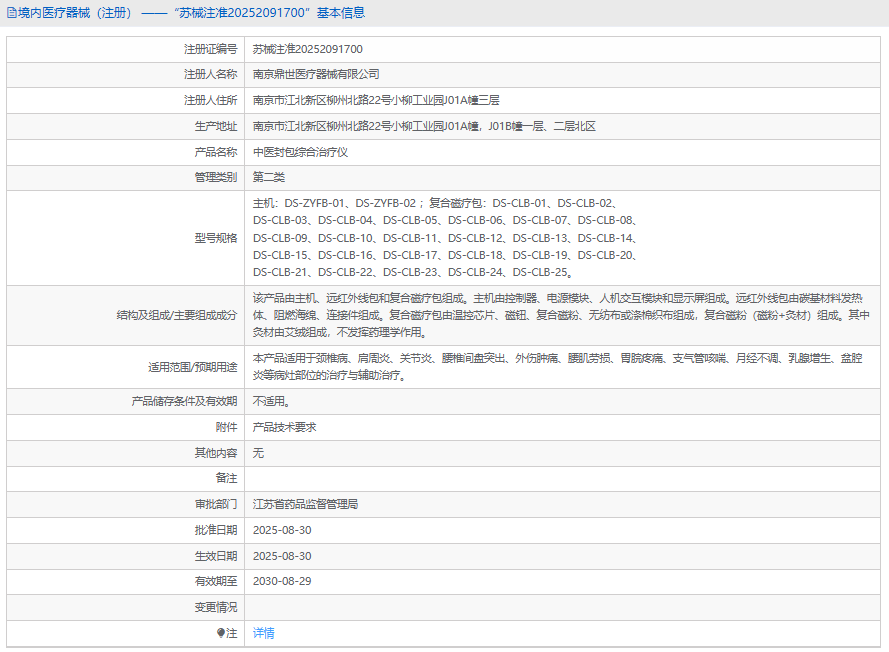The width and height of the screenshot is (889, 652).
Task: Click model line starting DS-CLB-09
Action: (446, 238)
